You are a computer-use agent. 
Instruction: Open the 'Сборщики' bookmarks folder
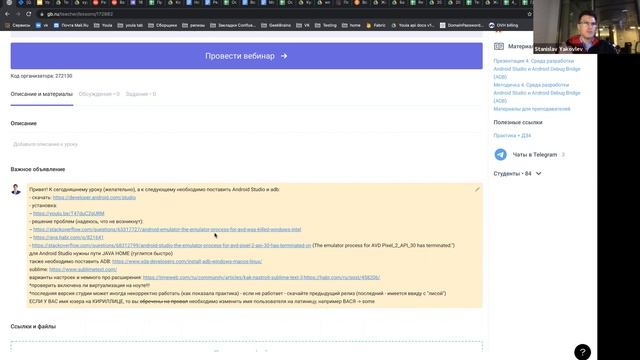[162, 25]
